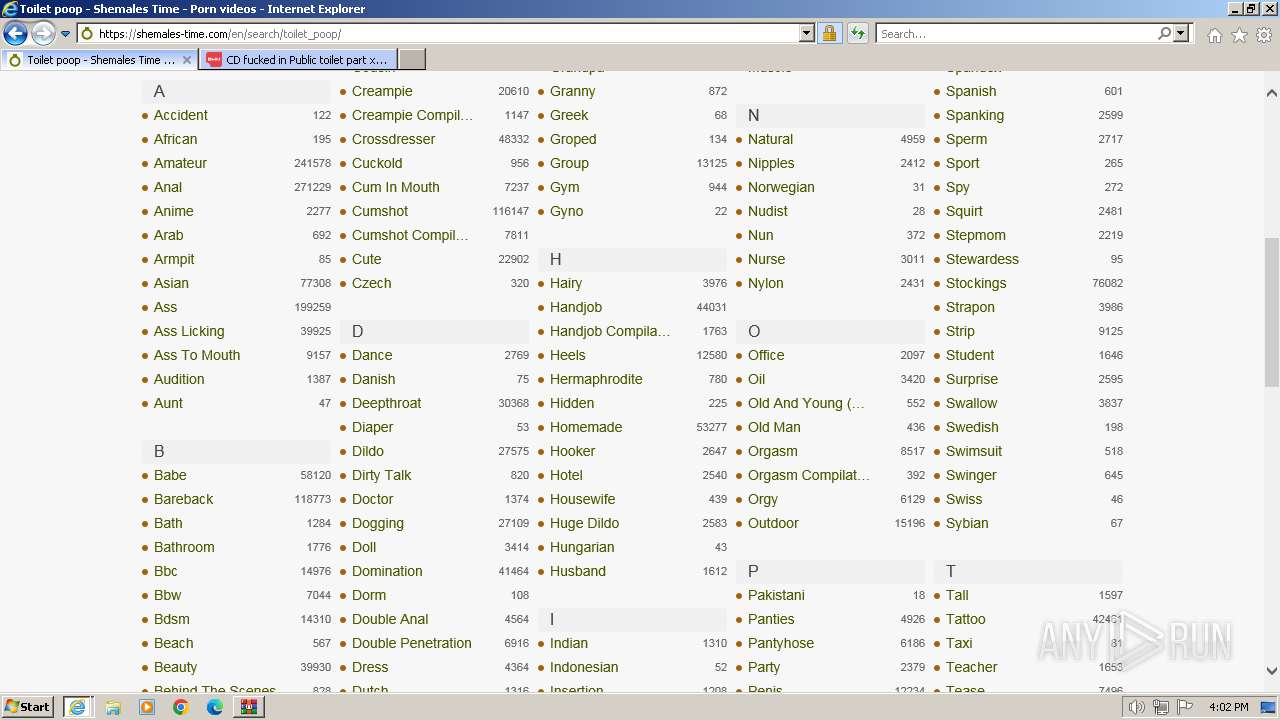Image resolution: width=1280 pixels, height=720 pixels.
Task: Click the network tray icon
Action: [1160, 707]
